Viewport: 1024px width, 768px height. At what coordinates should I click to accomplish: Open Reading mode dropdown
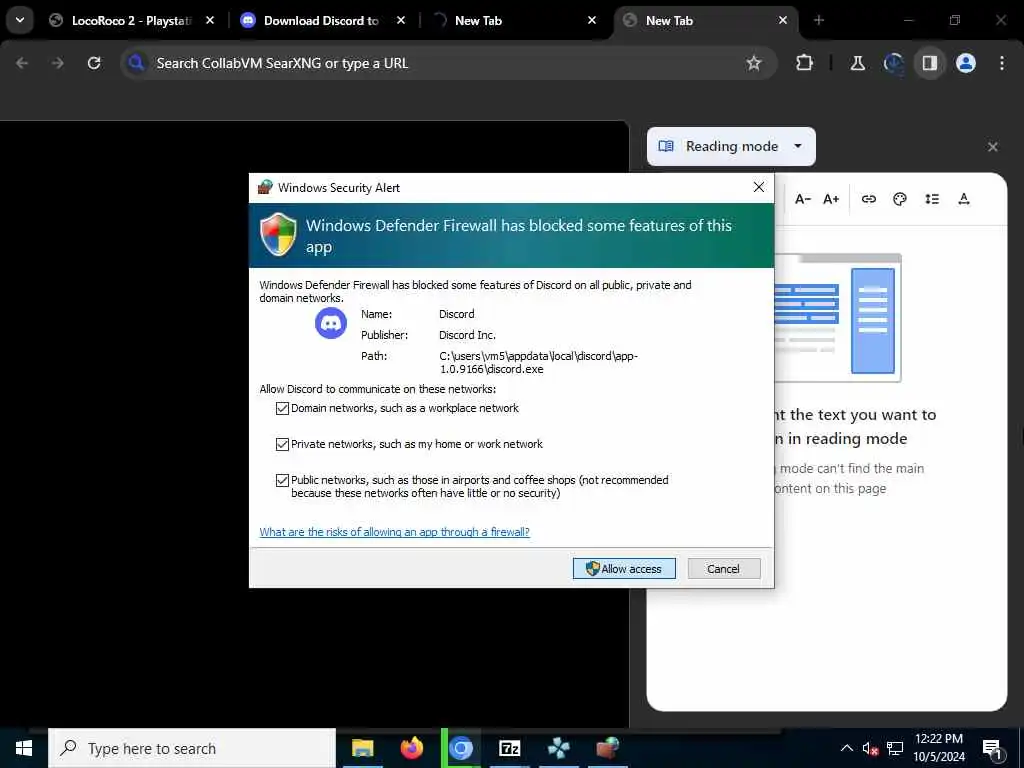(731, 146)
